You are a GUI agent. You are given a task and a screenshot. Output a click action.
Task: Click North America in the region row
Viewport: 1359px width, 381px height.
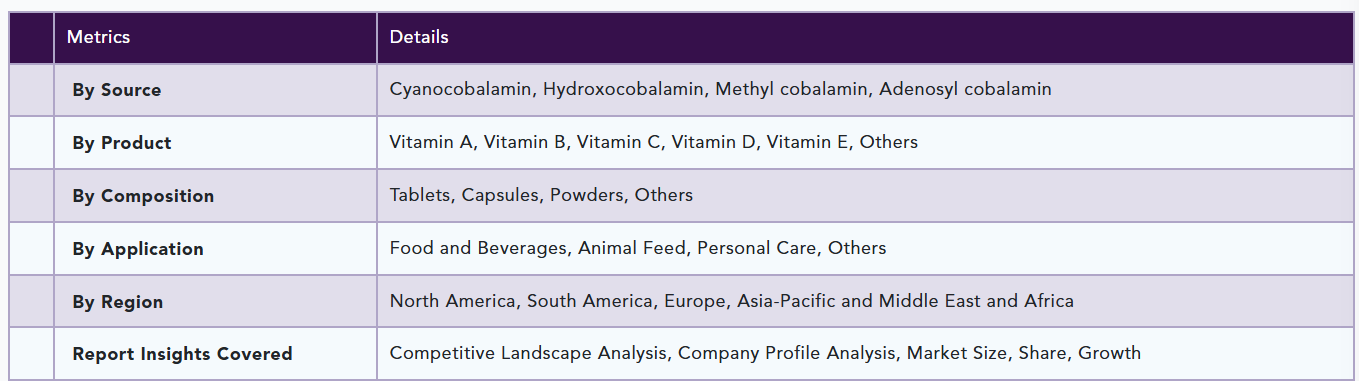click(453, 301)
